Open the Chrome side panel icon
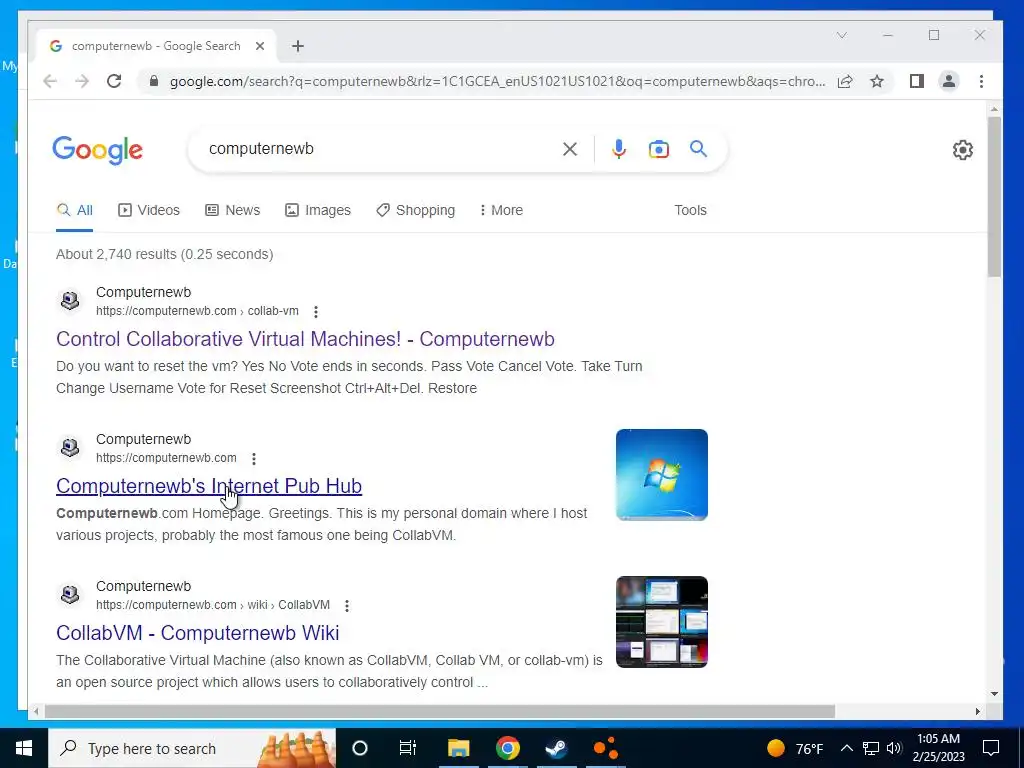Image resolution: width=1024 pixels, height=768 pixels. 917,81
